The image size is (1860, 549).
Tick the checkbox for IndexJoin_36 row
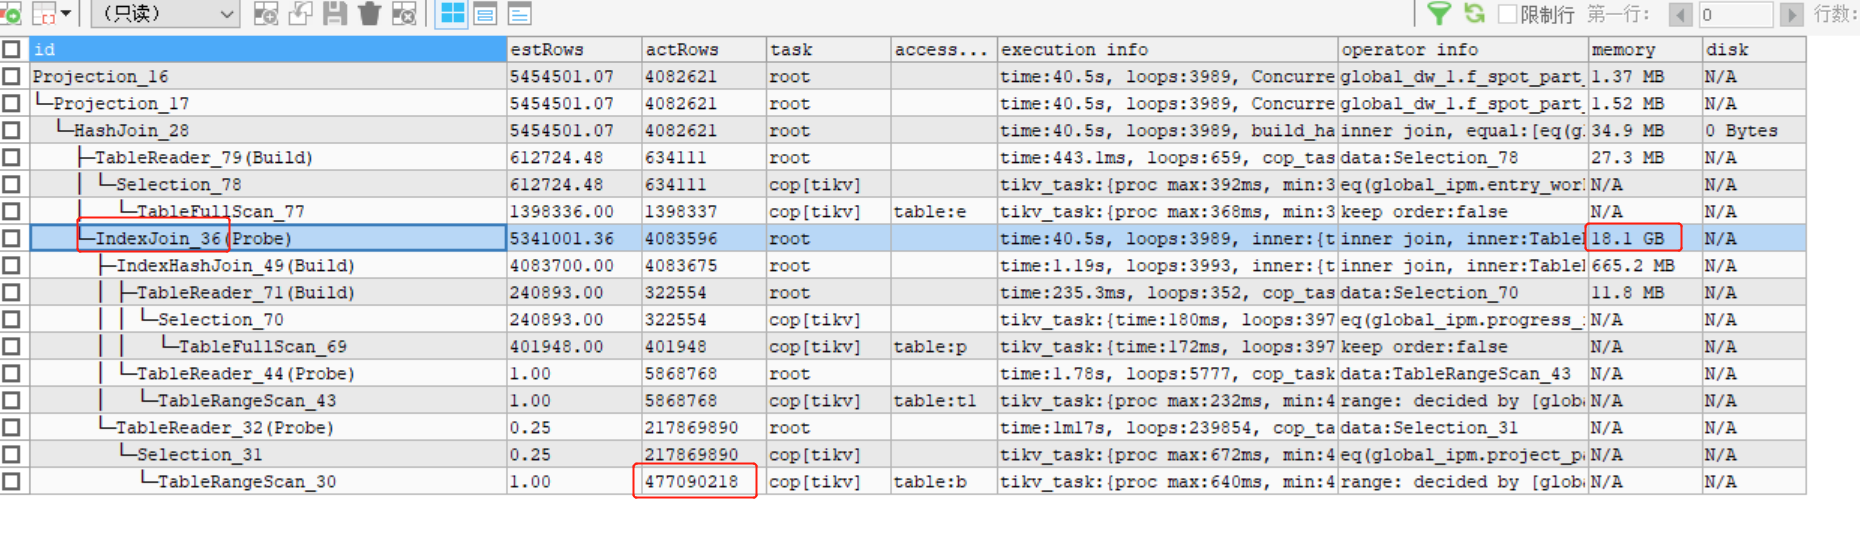click(x=11, y=238)
